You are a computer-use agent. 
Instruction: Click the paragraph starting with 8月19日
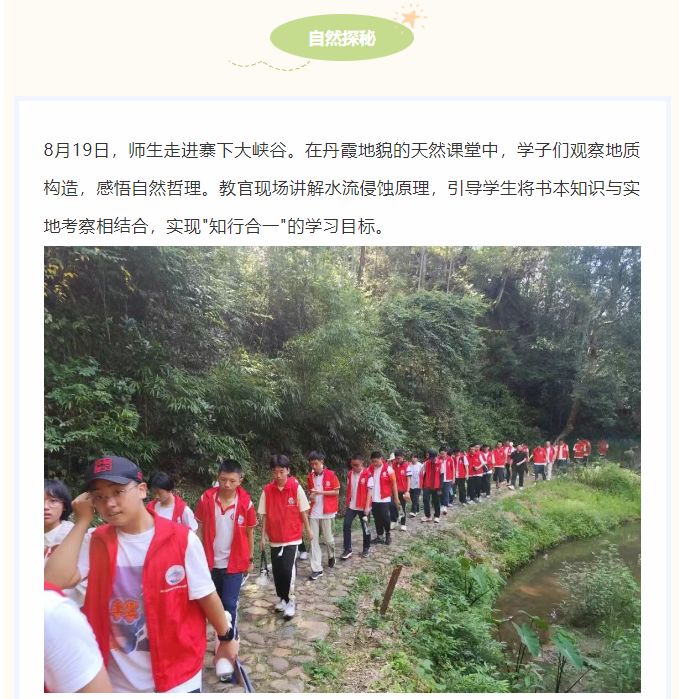[342, 188]
